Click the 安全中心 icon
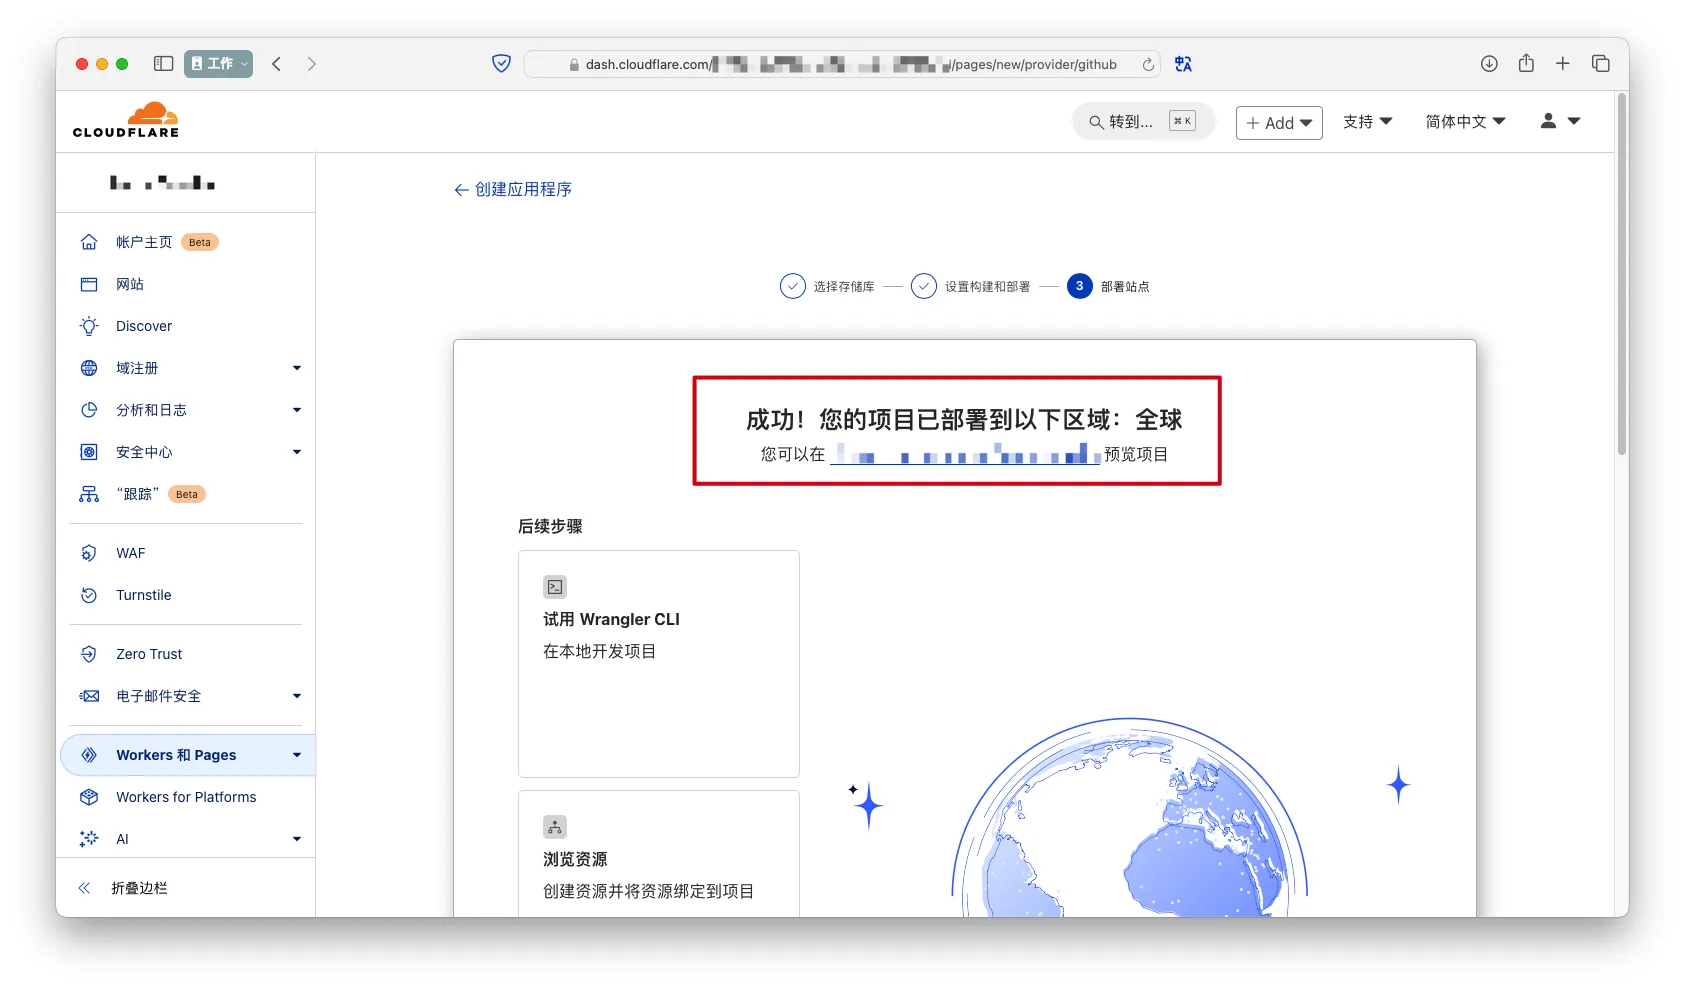The image size is (1685, 991). coord(89,452)
